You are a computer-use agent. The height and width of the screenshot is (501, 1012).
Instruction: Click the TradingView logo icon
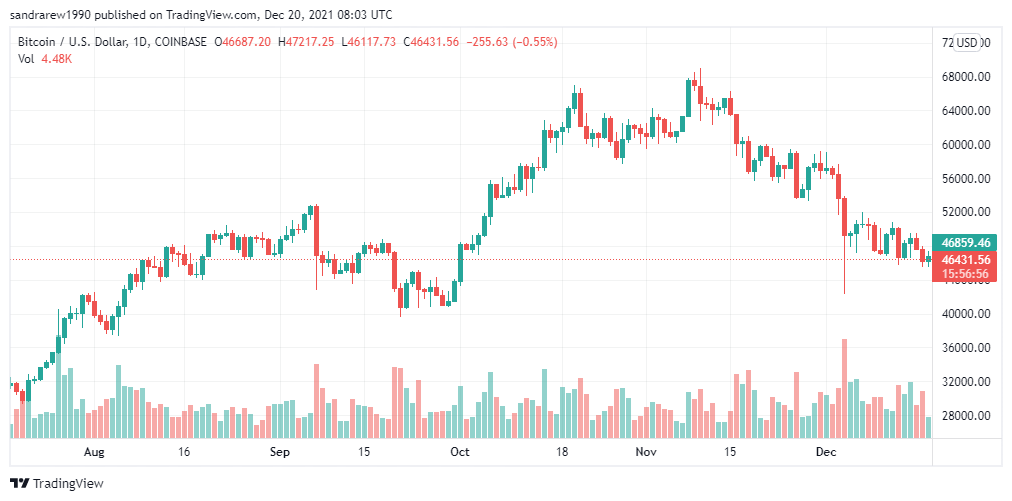pos(20,483)
